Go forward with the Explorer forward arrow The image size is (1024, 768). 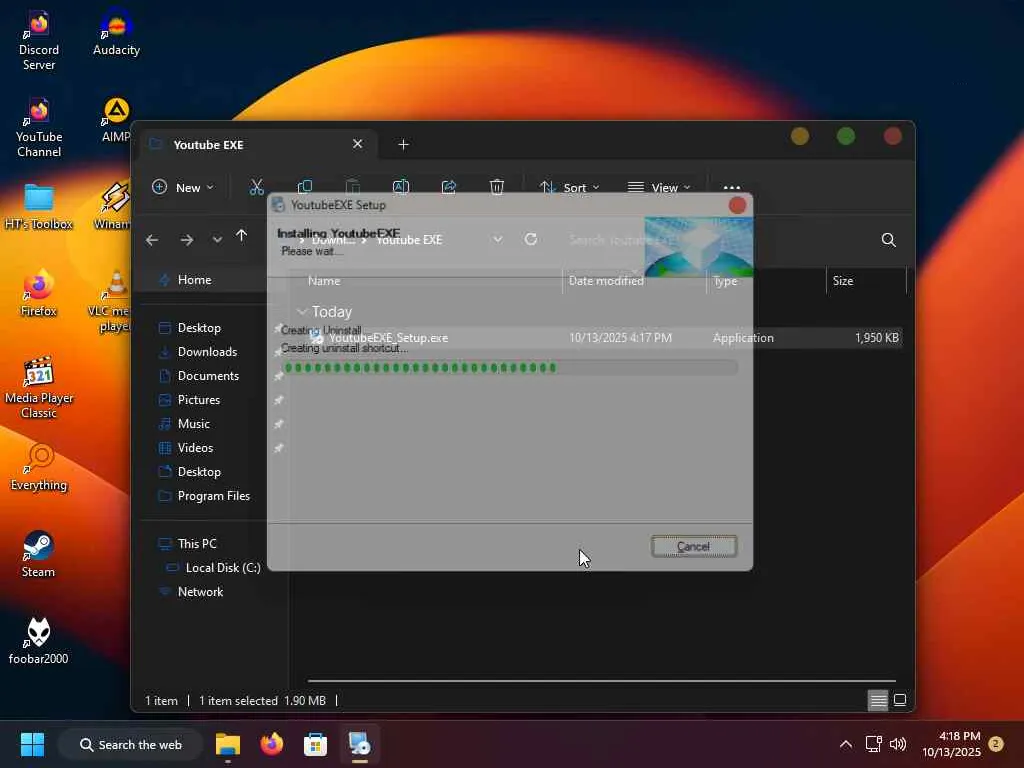click(x=187, y=240)
